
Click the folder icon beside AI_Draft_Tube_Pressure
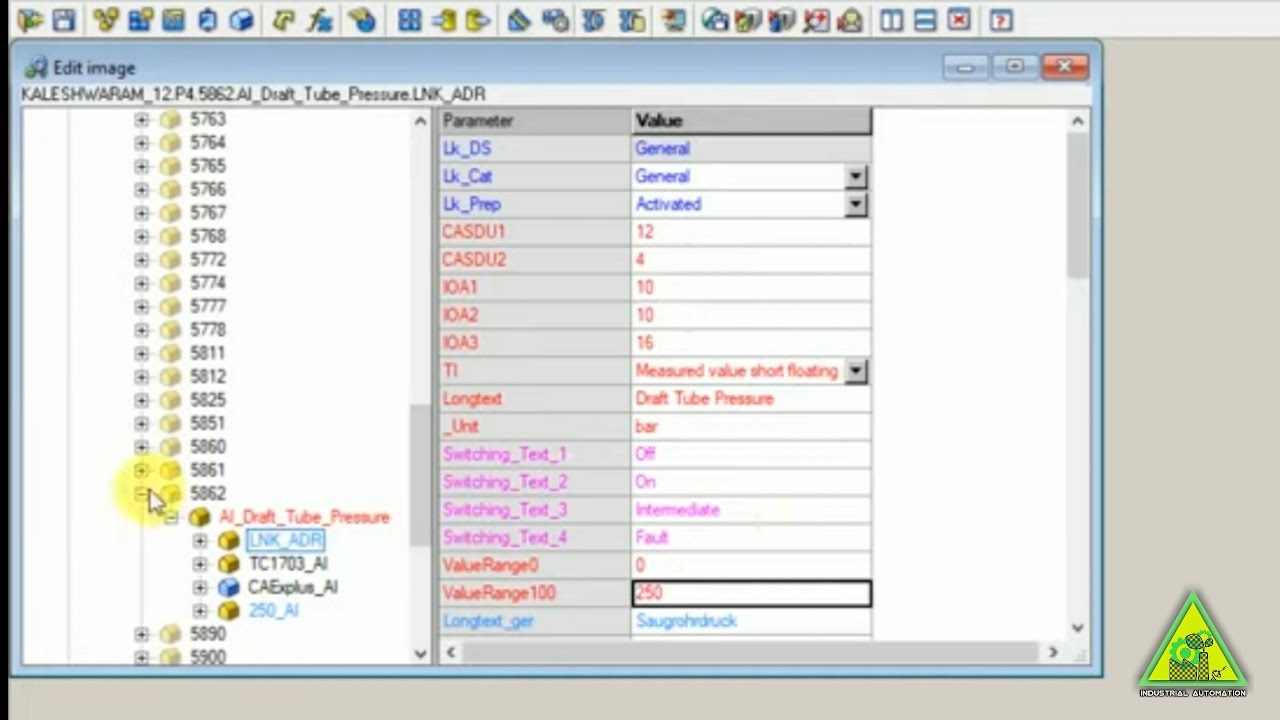click(x=200, y=517)
